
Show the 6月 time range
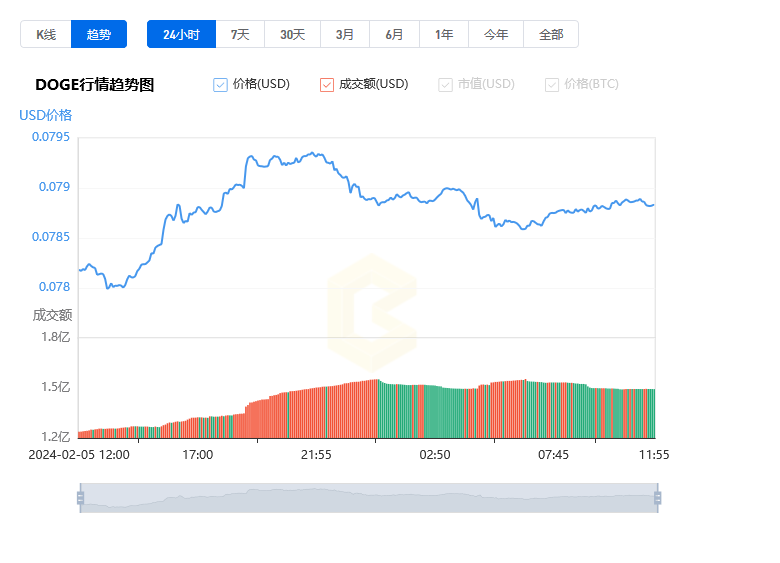394,34
